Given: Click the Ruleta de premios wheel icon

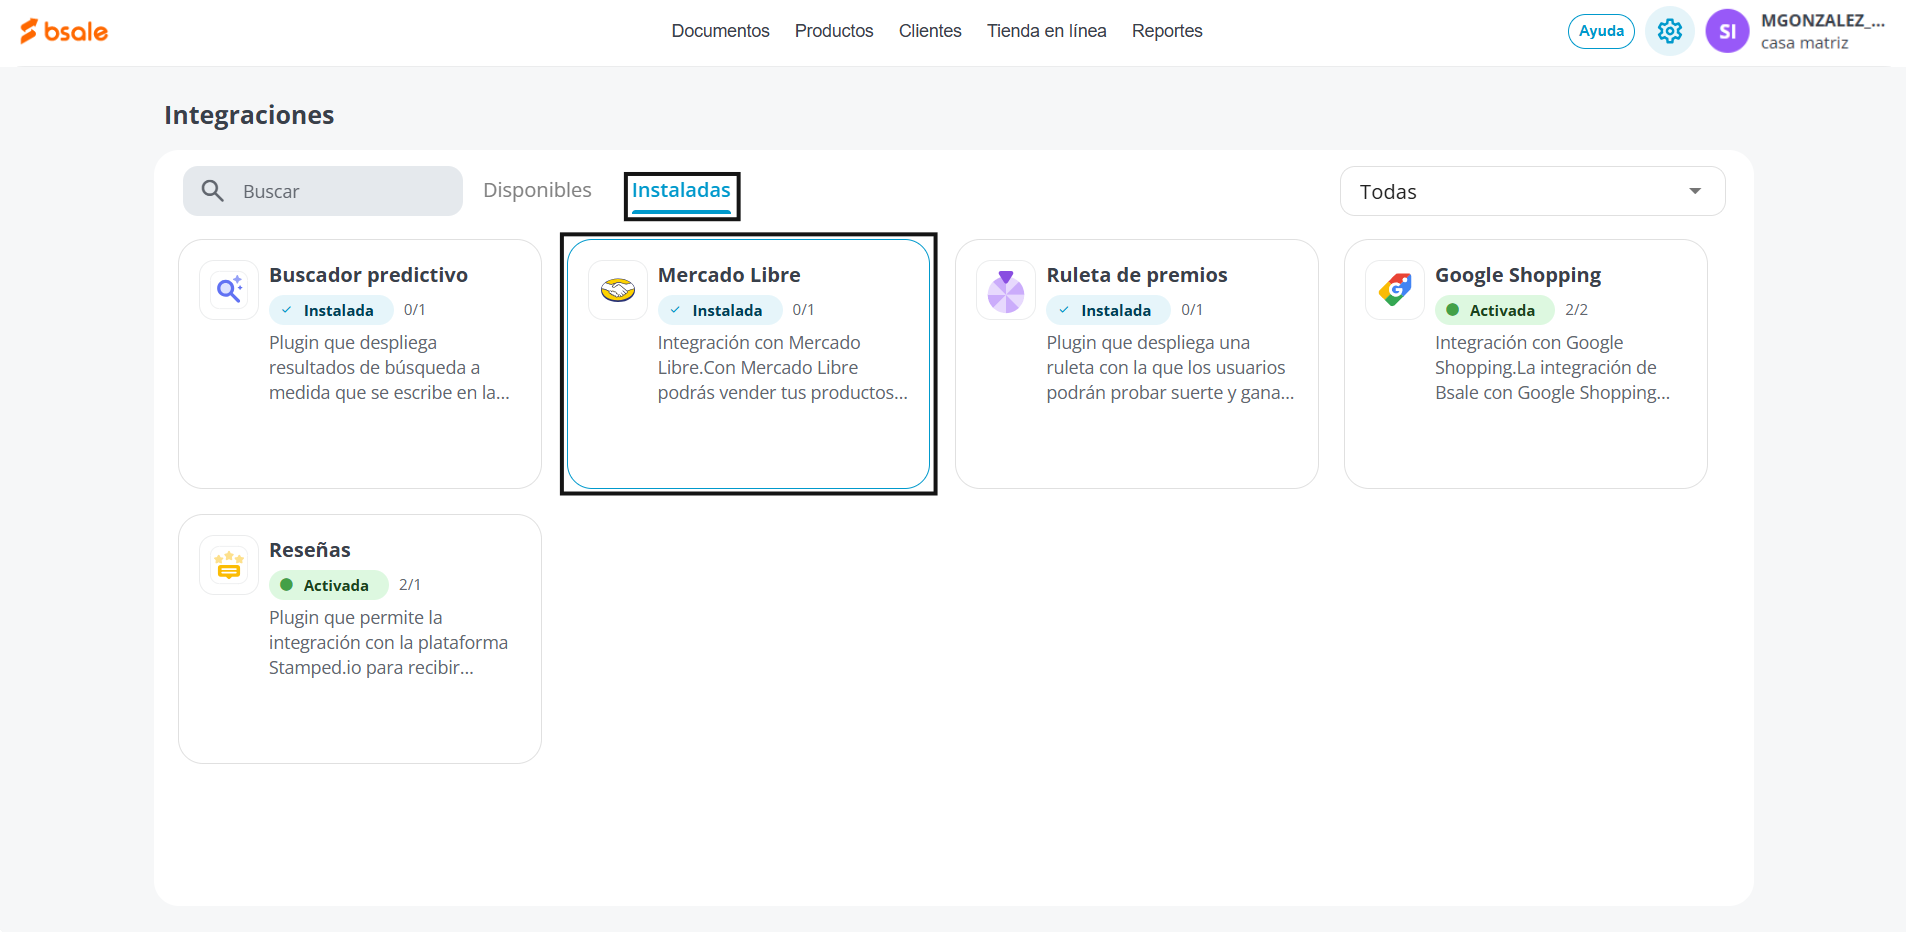Looking at the screenshot, I should point(1006,290).
